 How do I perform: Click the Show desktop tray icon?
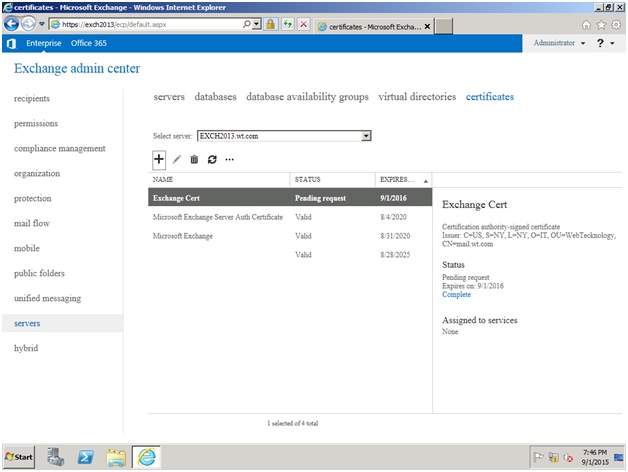619,457
